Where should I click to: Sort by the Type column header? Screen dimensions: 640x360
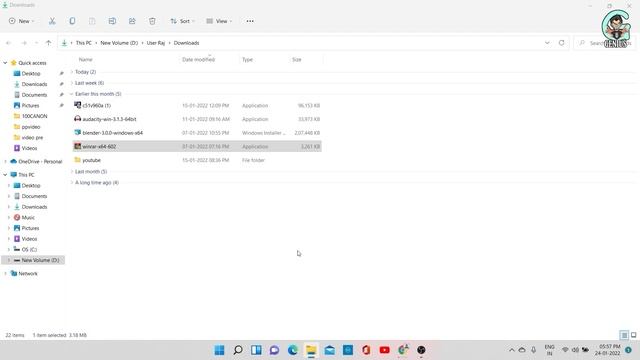click(x=247, y=60)
